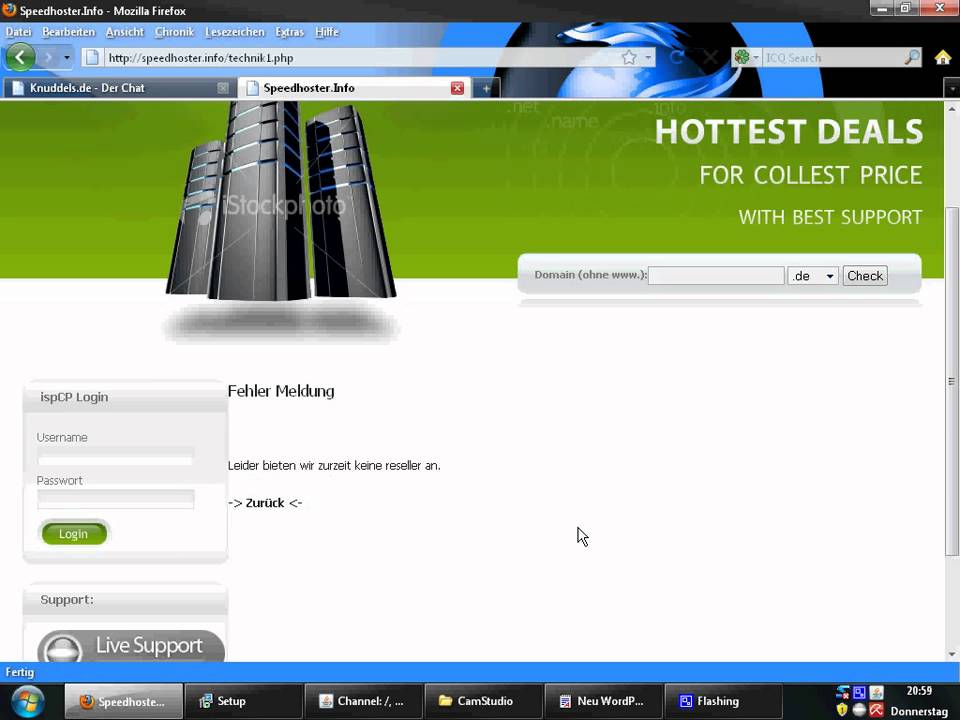Open CamStudio folder from taskbar
This screenshot has width=960, height=720.
tap(483, 701)
